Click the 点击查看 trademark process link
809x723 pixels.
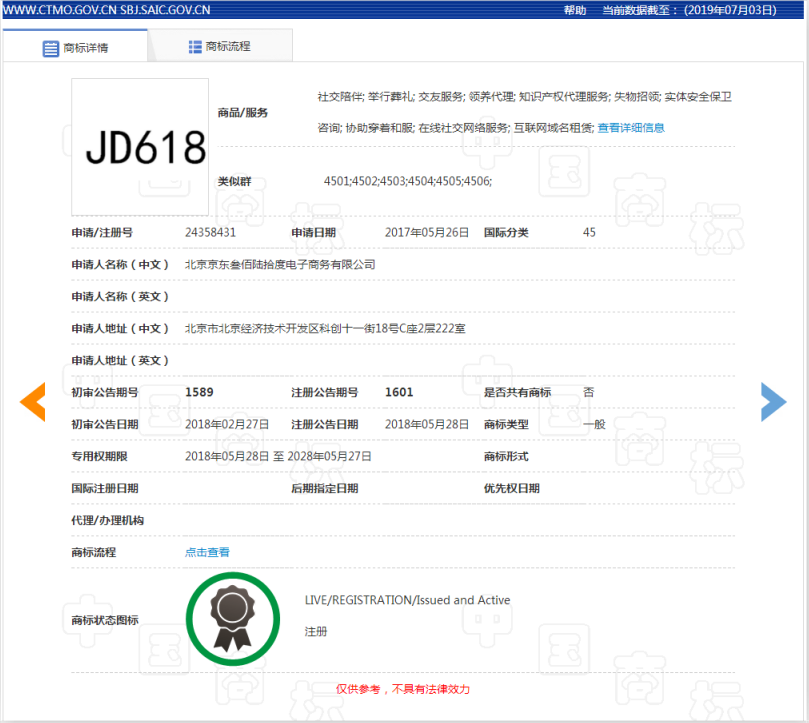tap(207, 553)
